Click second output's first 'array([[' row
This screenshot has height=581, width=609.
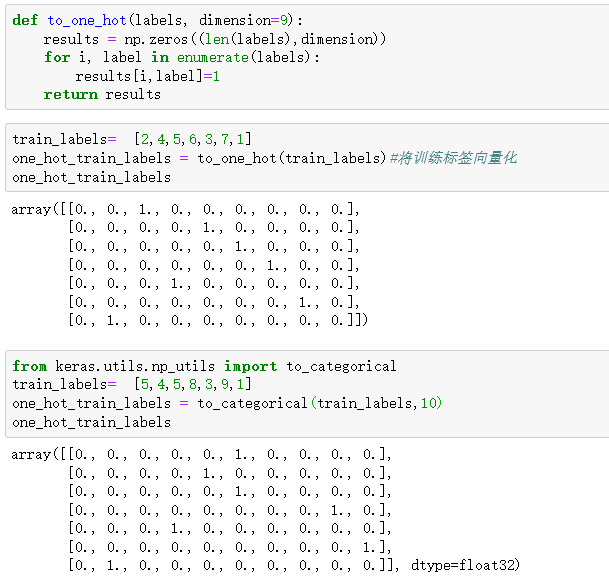tap(201, 454)
